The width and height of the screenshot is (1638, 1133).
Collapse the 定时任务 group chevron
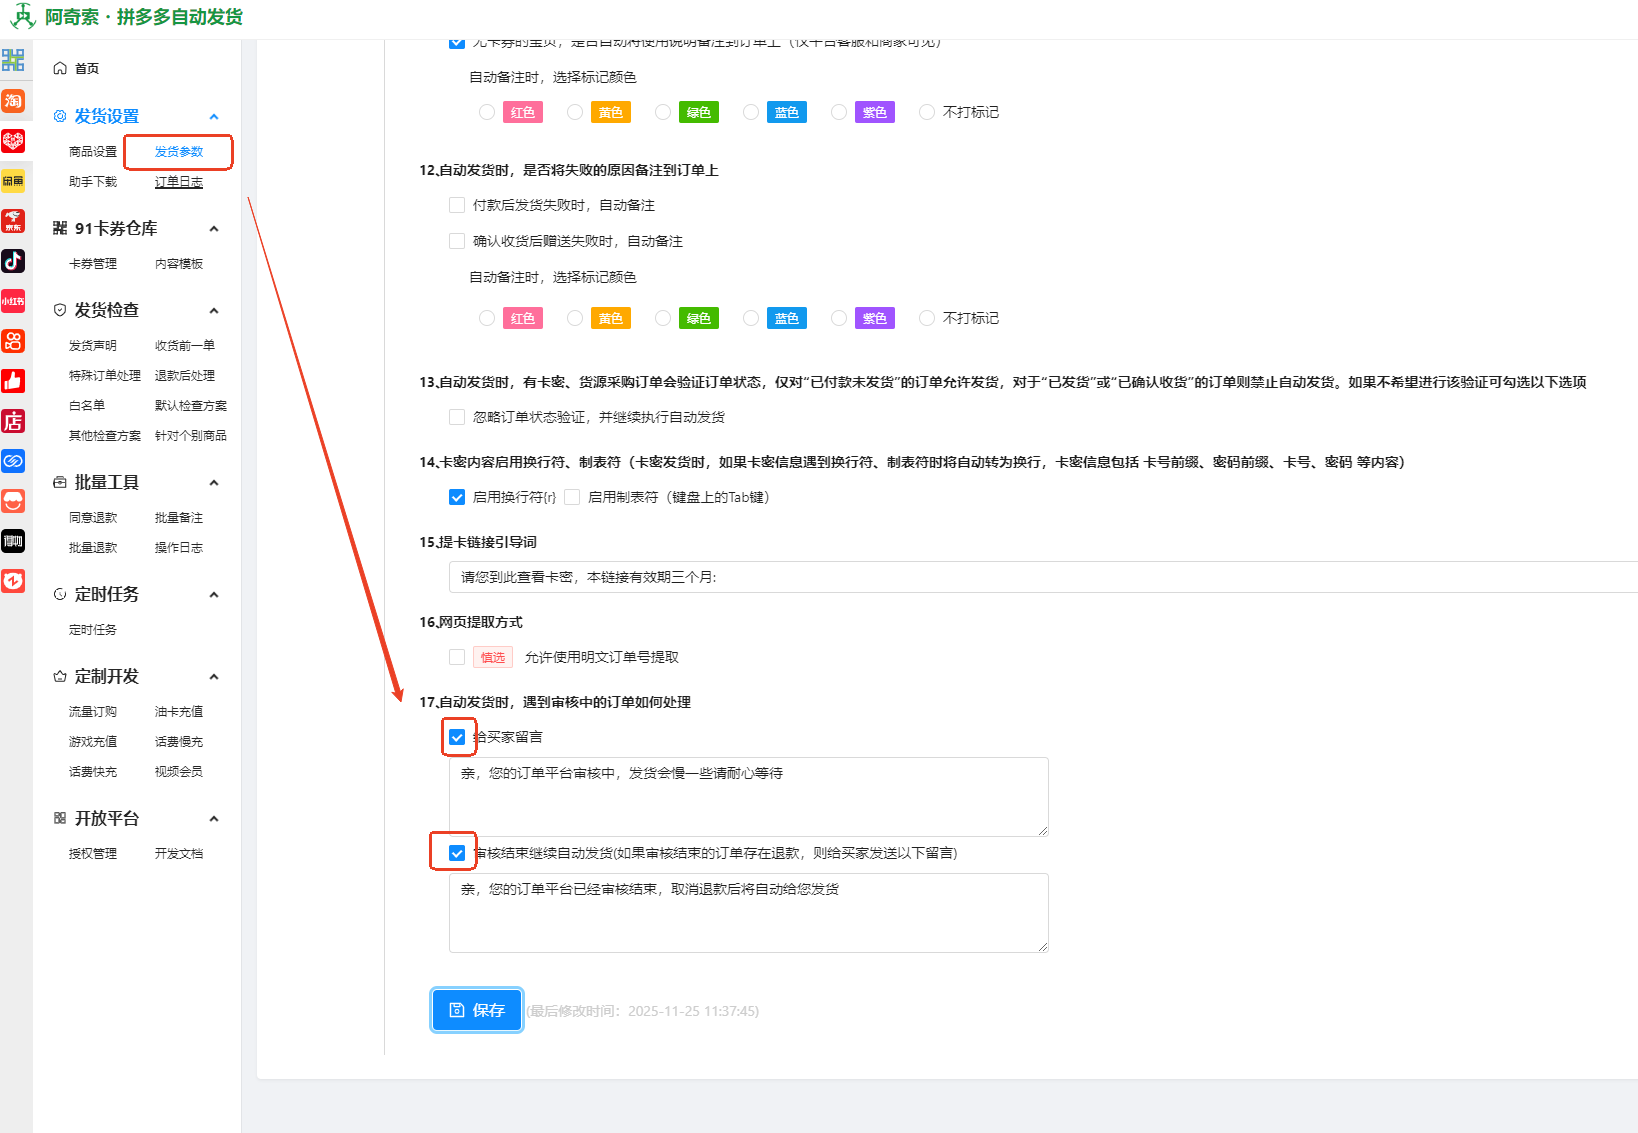tap(214, 595)
